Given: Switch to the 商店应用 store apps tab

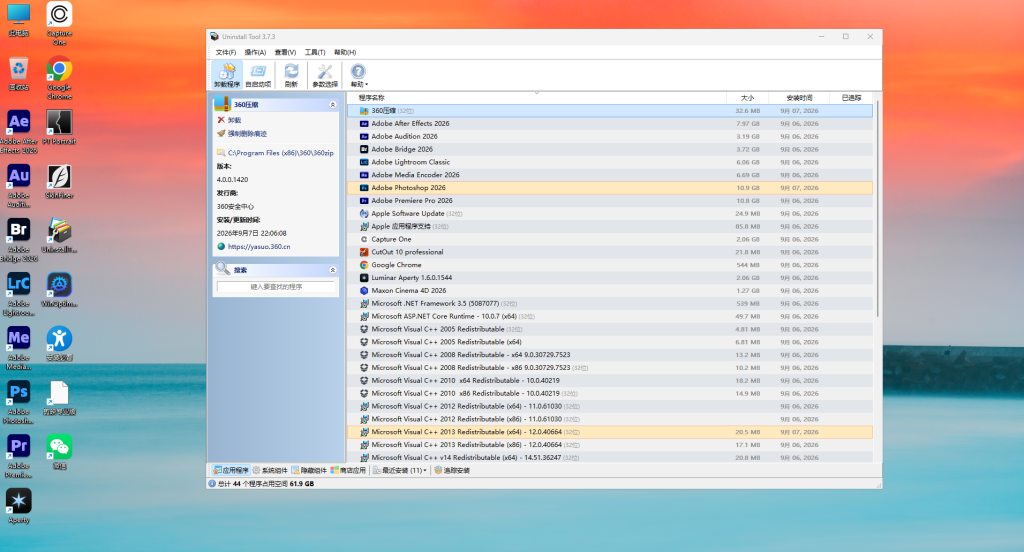Looking at the screenshot, I should 348,470.
